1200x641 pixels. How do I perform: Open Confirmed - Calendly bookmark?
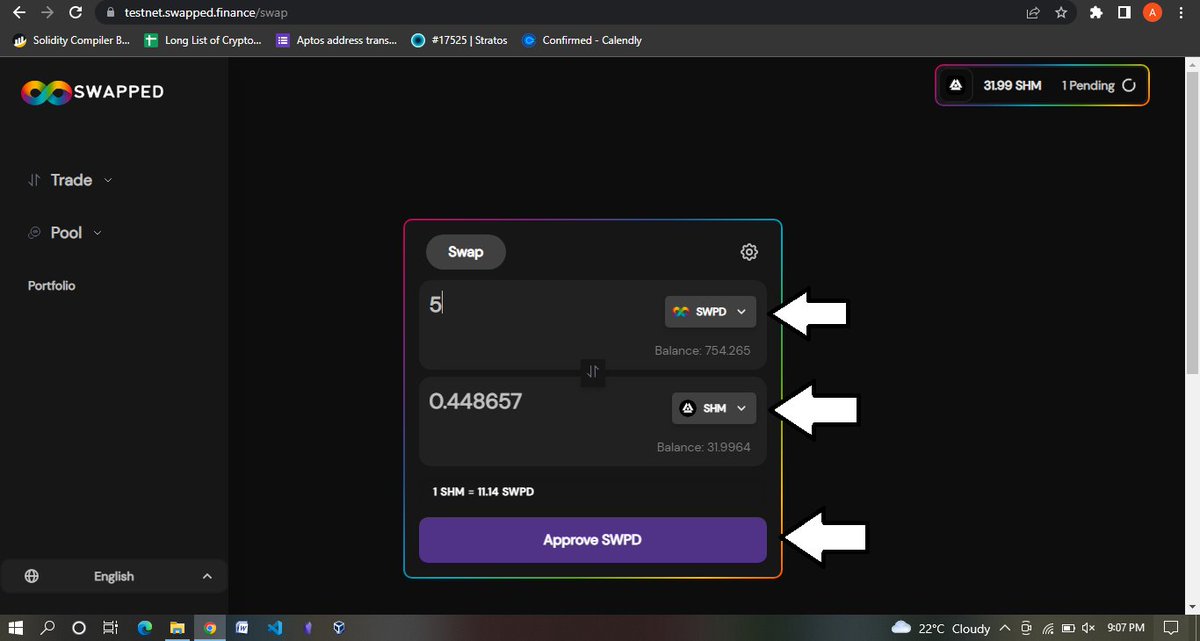pos(582,40)
